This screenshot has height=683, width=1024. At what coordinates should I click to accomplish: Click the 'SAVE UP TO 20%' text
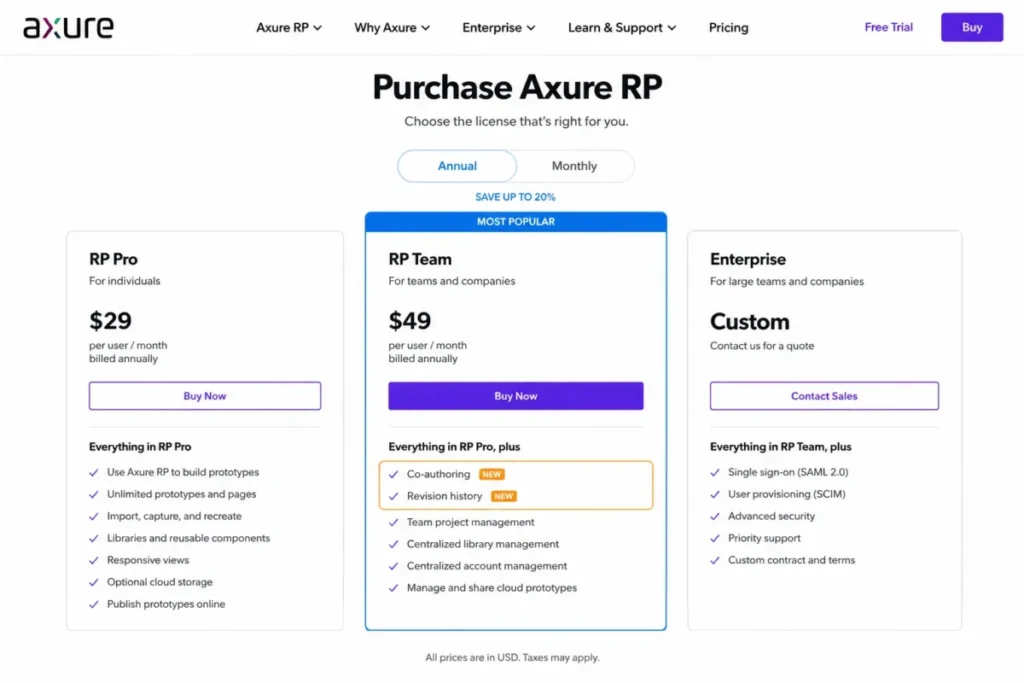[515, 197]
